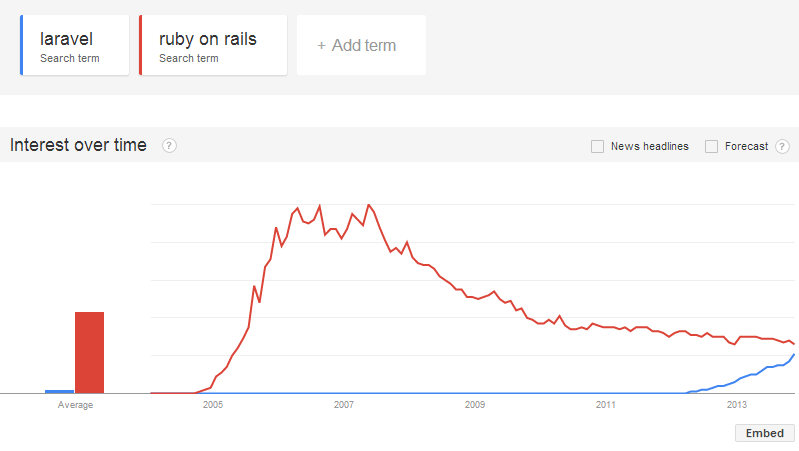
Task: Click the Interest over time heading
Action: [78, 145]
